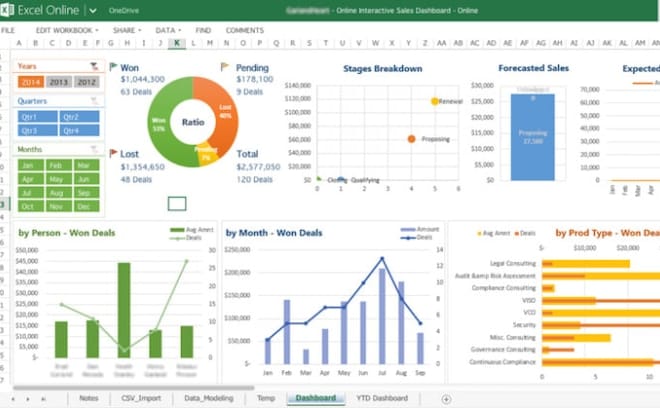Click the red Lost flag icon
Image resolution: width=660 pixels, height=408 pixels.
pos(113,153)
